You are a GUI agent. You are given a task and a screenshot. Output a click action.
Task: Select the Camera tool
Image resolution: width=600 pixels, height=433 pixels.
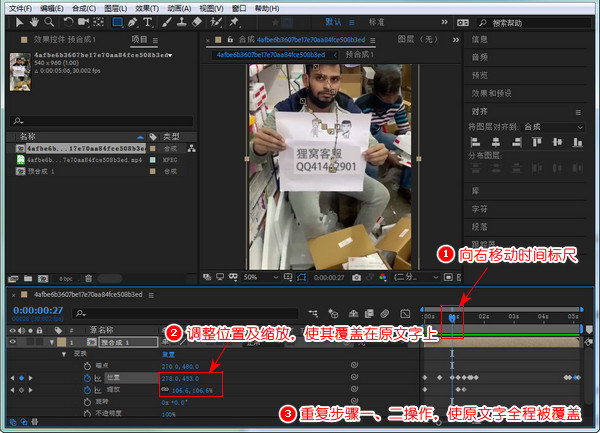[83, 22]
